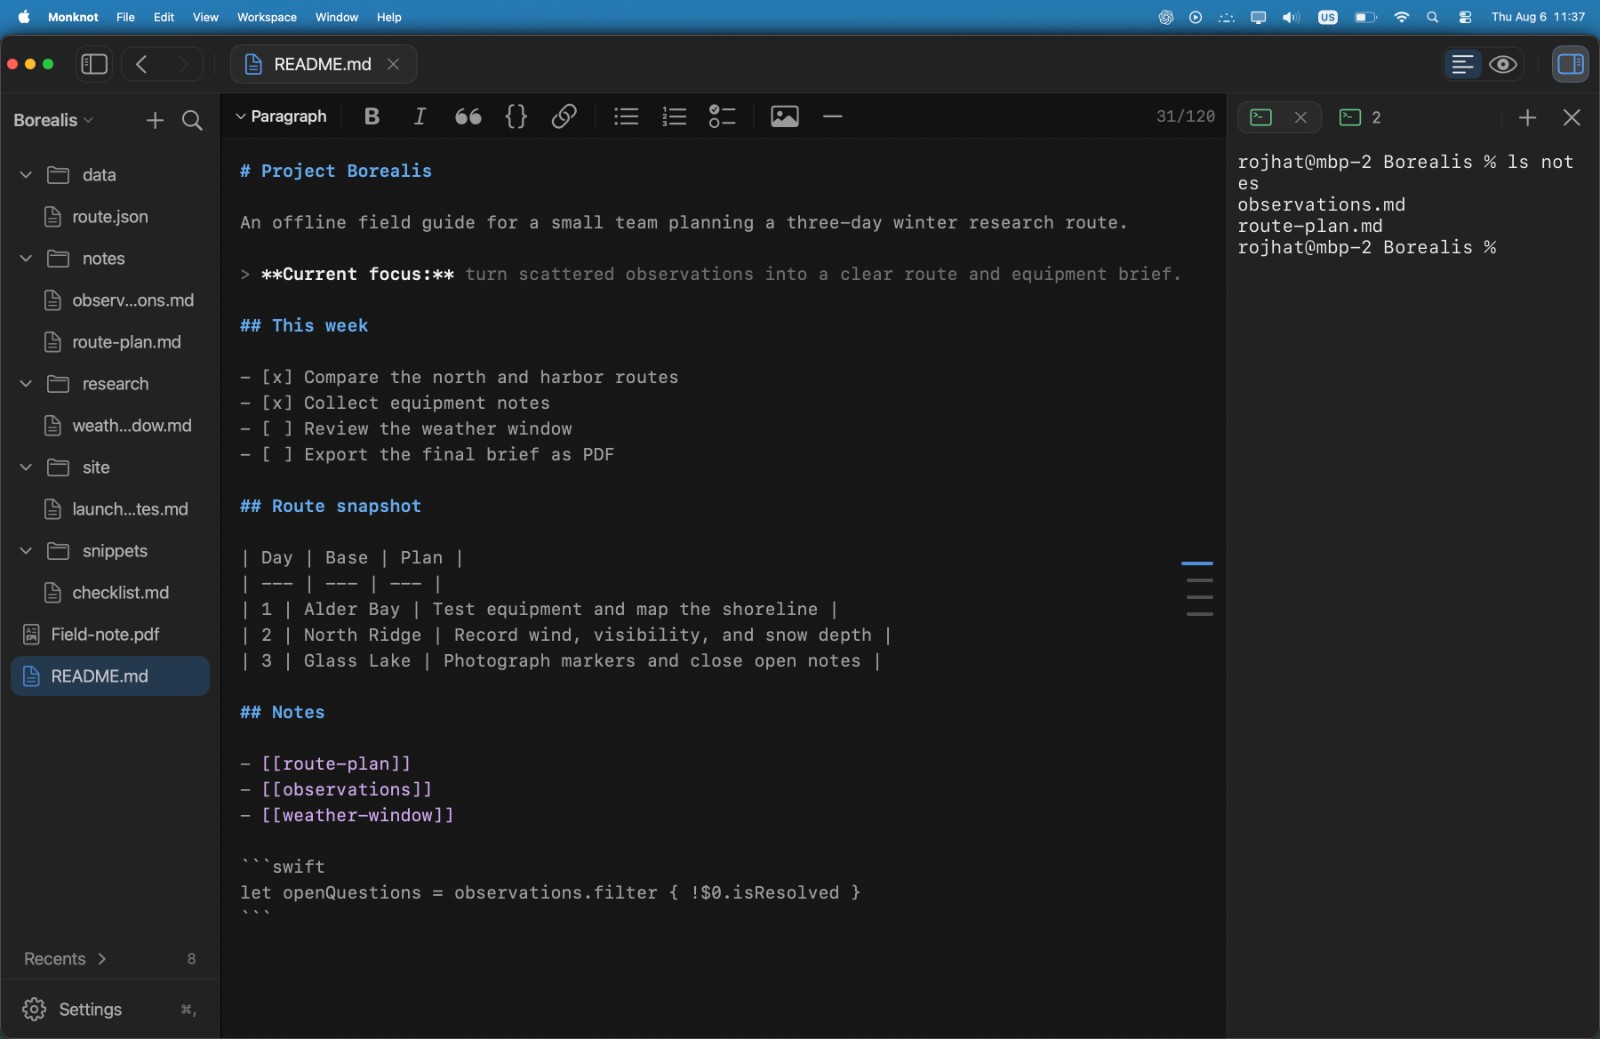
Task: Open route-plan.md in sidebar
Action: [x=110, y=342]
